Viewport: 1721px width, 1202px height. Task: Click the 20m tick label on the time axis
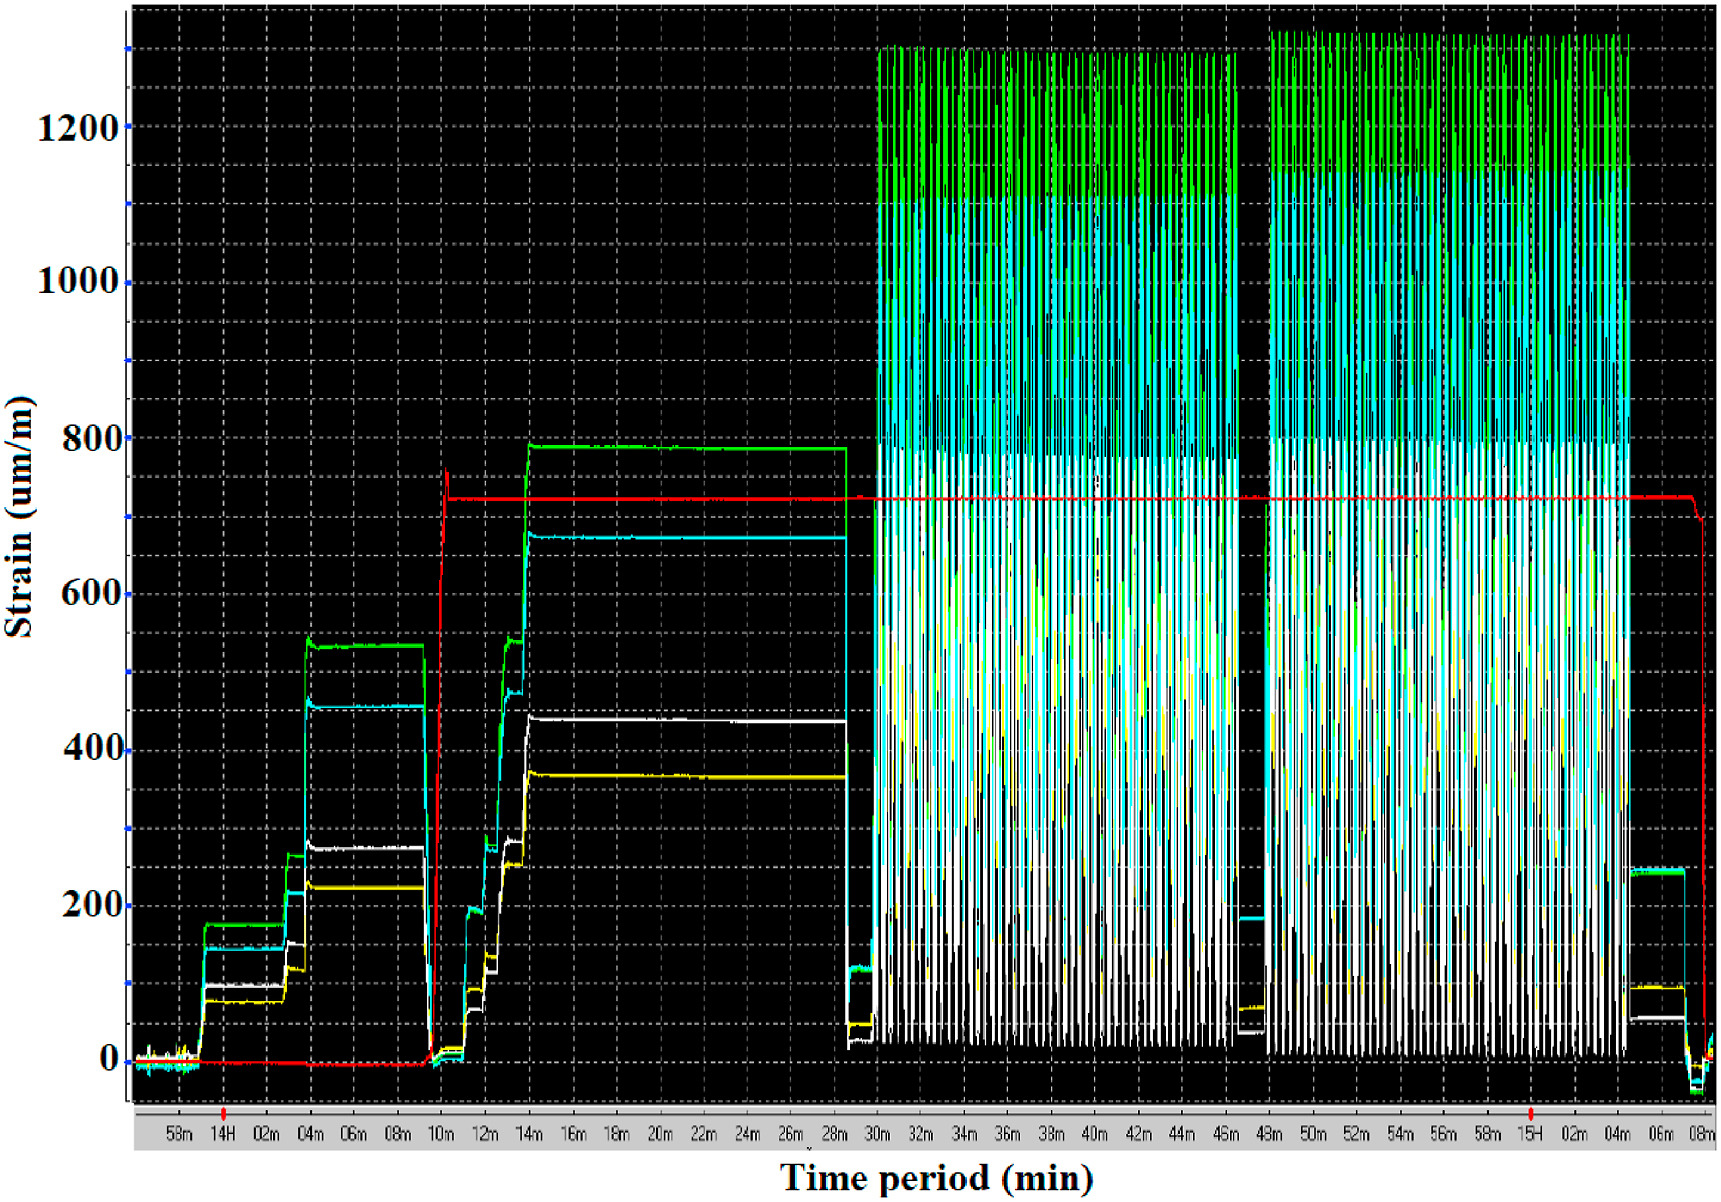[659, 1134]
